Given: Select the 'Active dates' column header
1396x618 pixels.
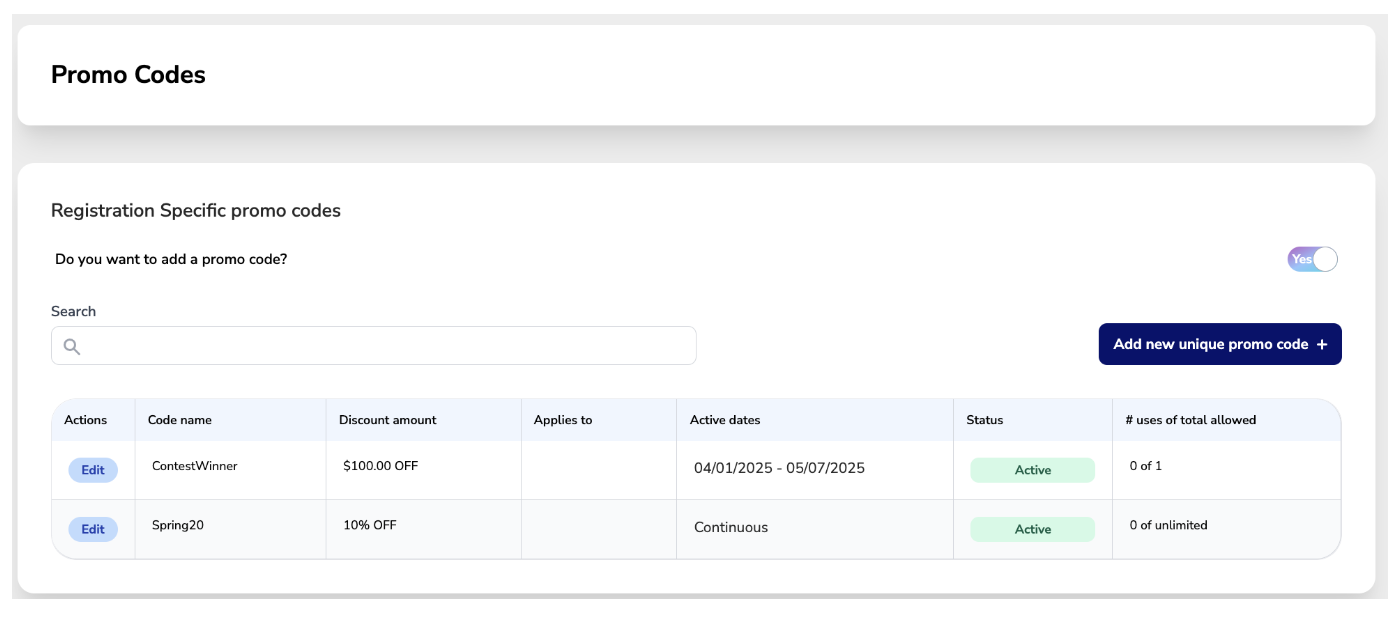Looking at the screenshot, I should (x=725, y=420).
